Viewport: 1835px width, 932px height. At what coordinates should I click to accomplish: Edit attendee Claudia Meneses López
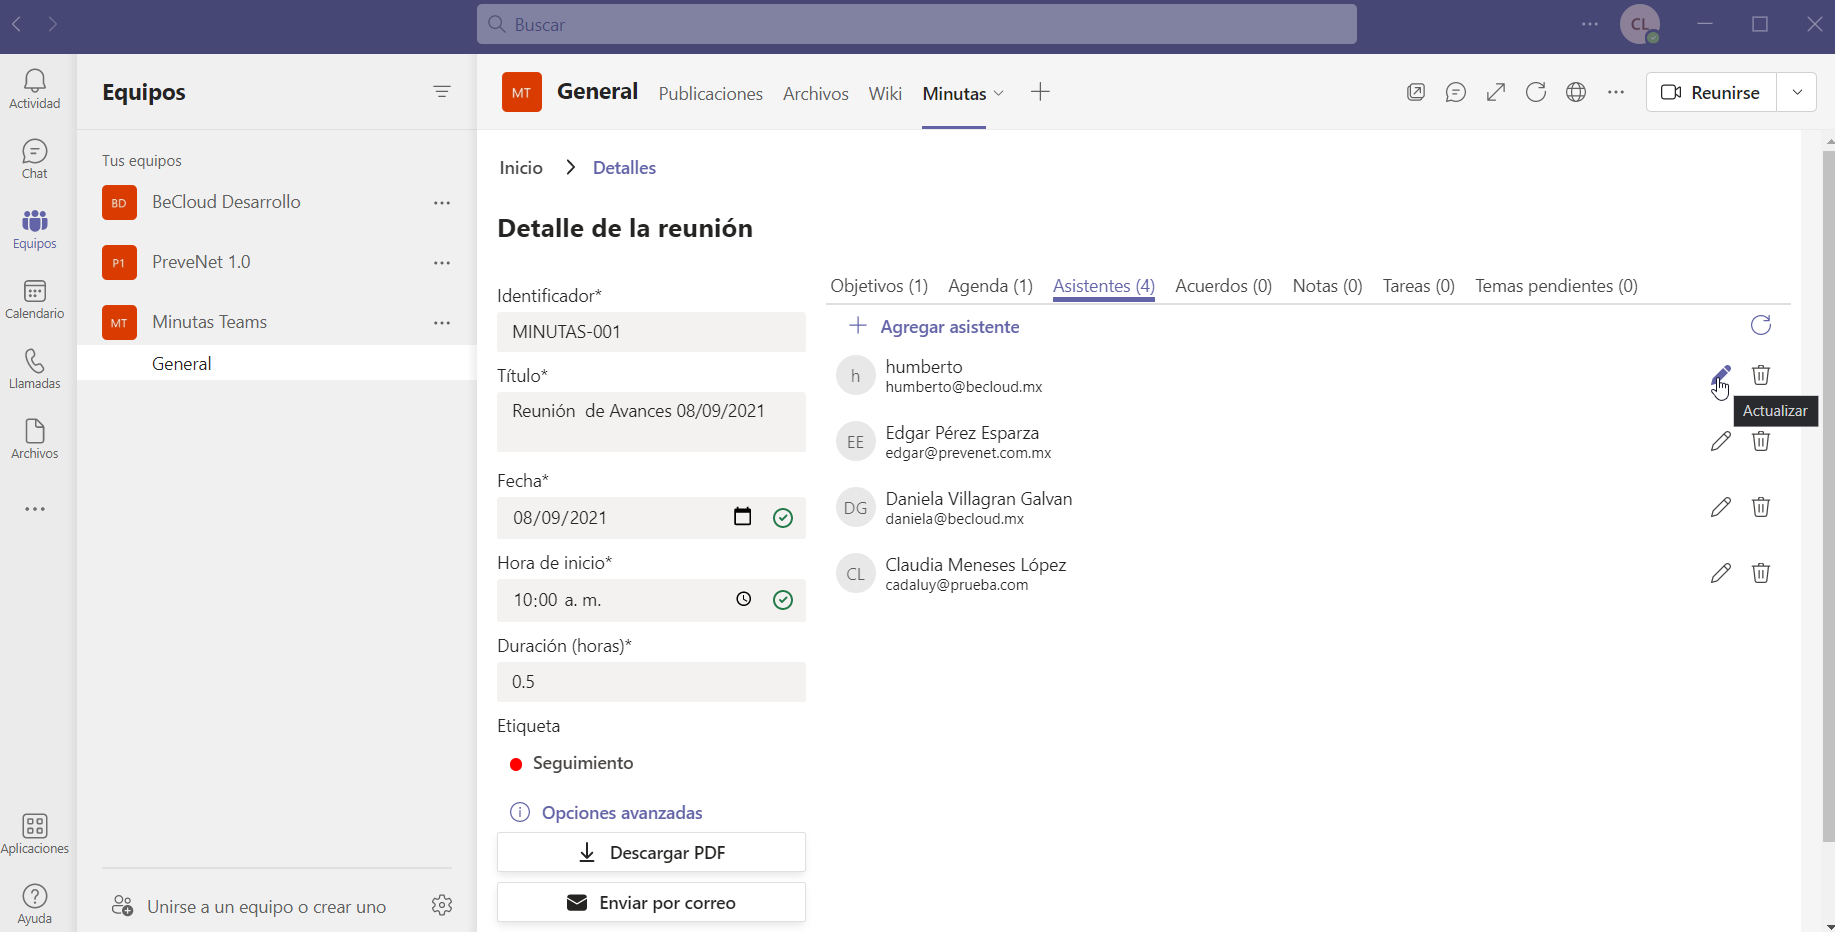[x=1720, y=573]
